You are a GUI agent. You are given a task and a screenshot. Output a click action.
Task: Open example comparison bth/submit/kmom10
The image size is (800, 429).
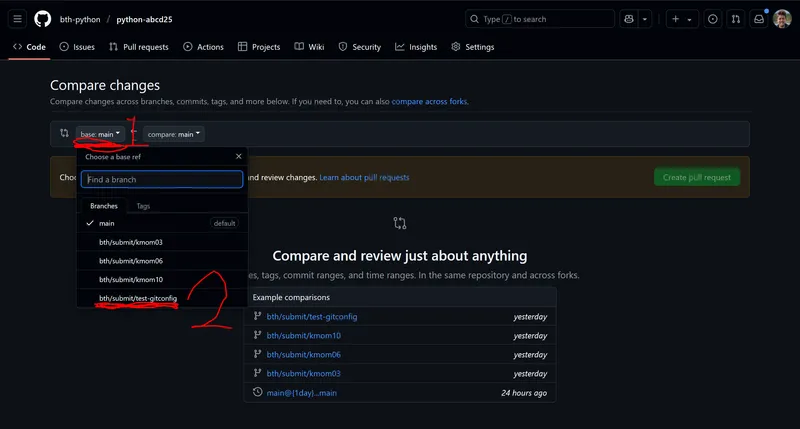(304, 336)
